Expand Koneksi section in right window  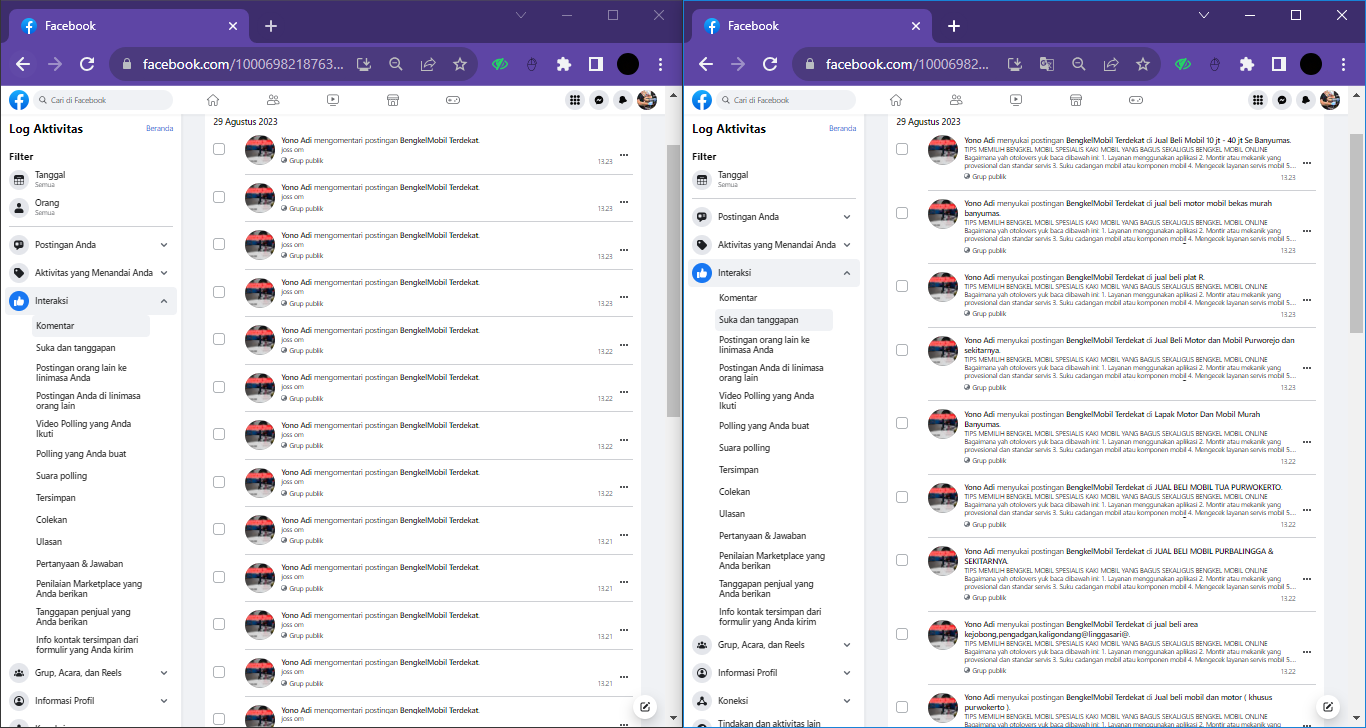[774, 701]
